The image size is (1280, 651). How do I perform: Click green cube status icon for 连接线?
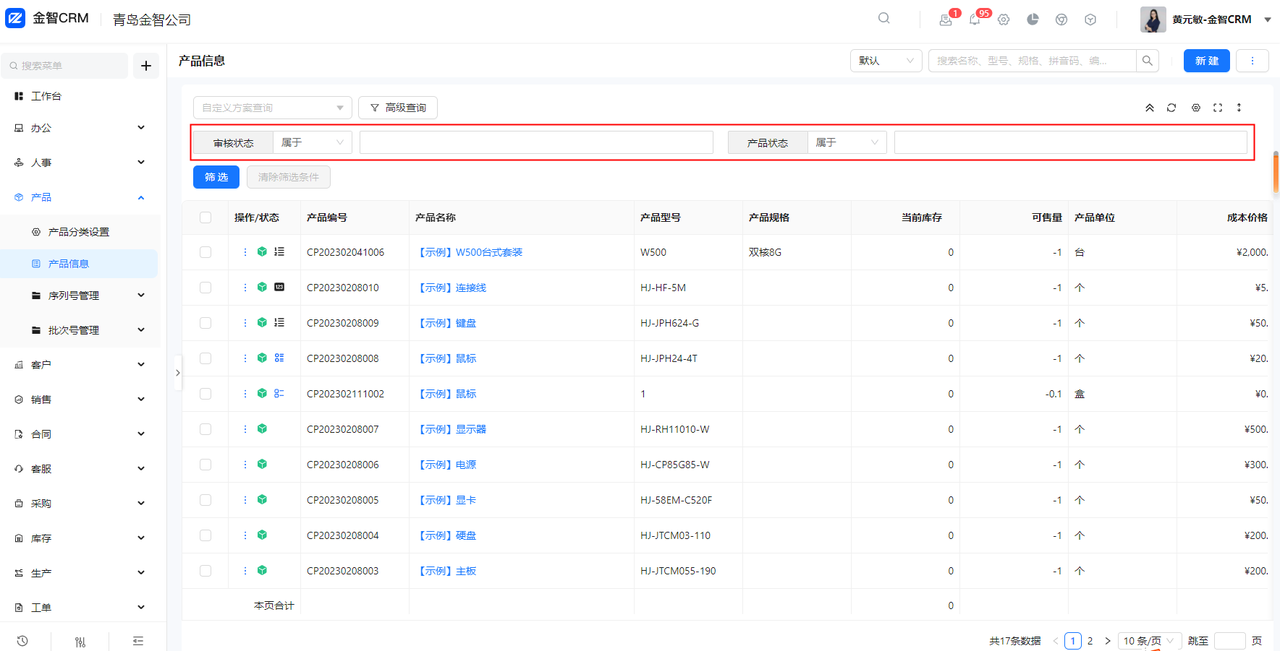pyautogui.click(x=262, y=288)
